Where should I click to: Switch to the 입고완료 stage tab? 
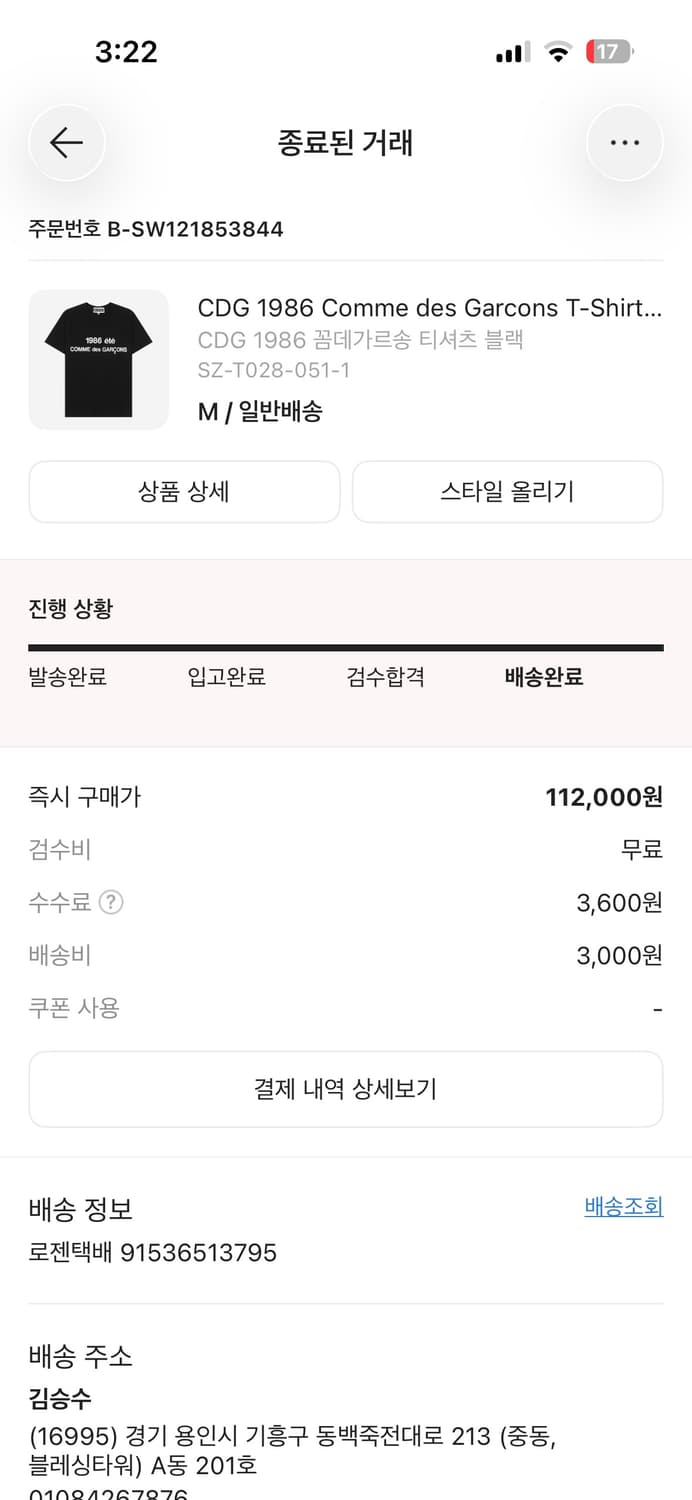point(228,677)
